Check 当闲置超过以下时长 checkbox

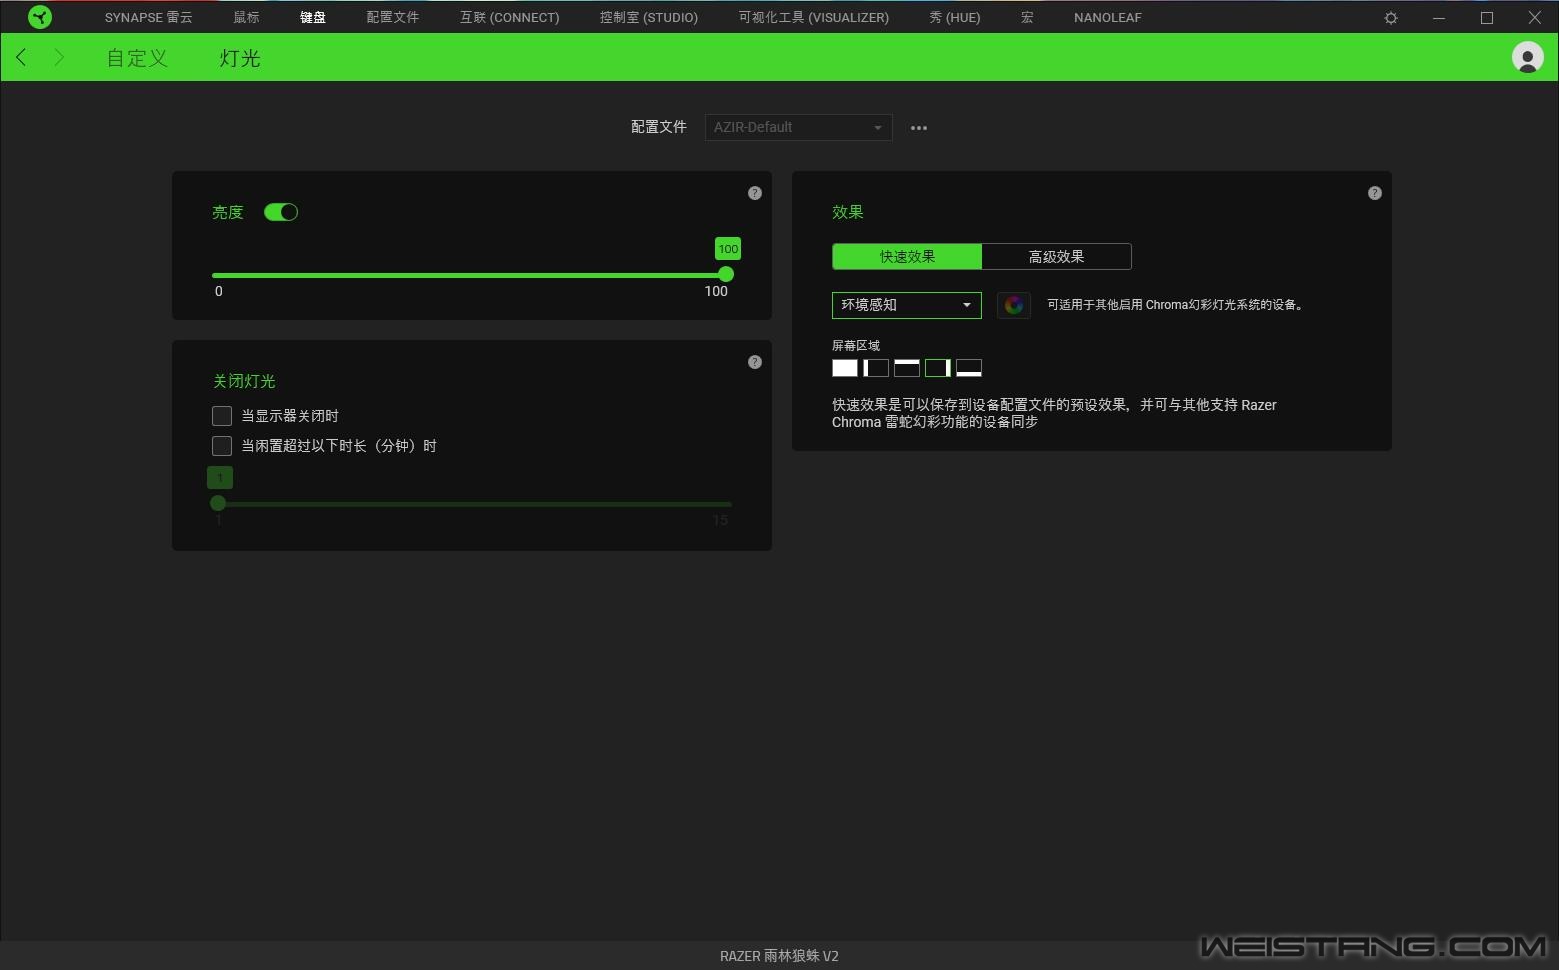(222, 446)
